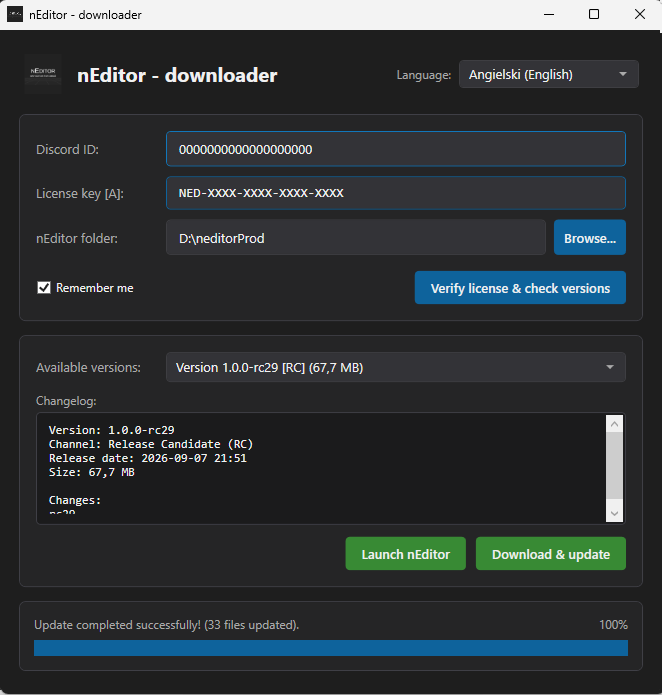Click Browse... to choose folder
This screenshot has width=662, height=695.
(590, 238)
